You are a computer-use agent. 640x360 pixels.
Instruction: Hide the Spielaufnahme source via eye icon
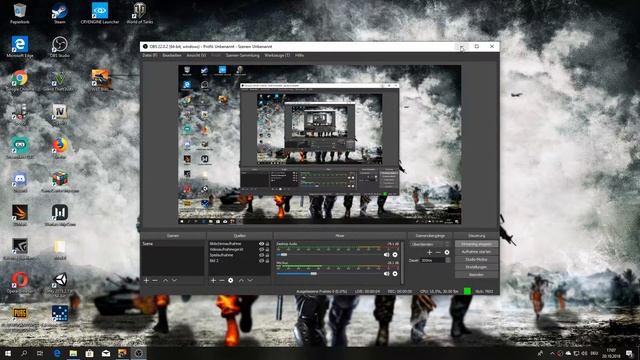[x=261, y=255]
